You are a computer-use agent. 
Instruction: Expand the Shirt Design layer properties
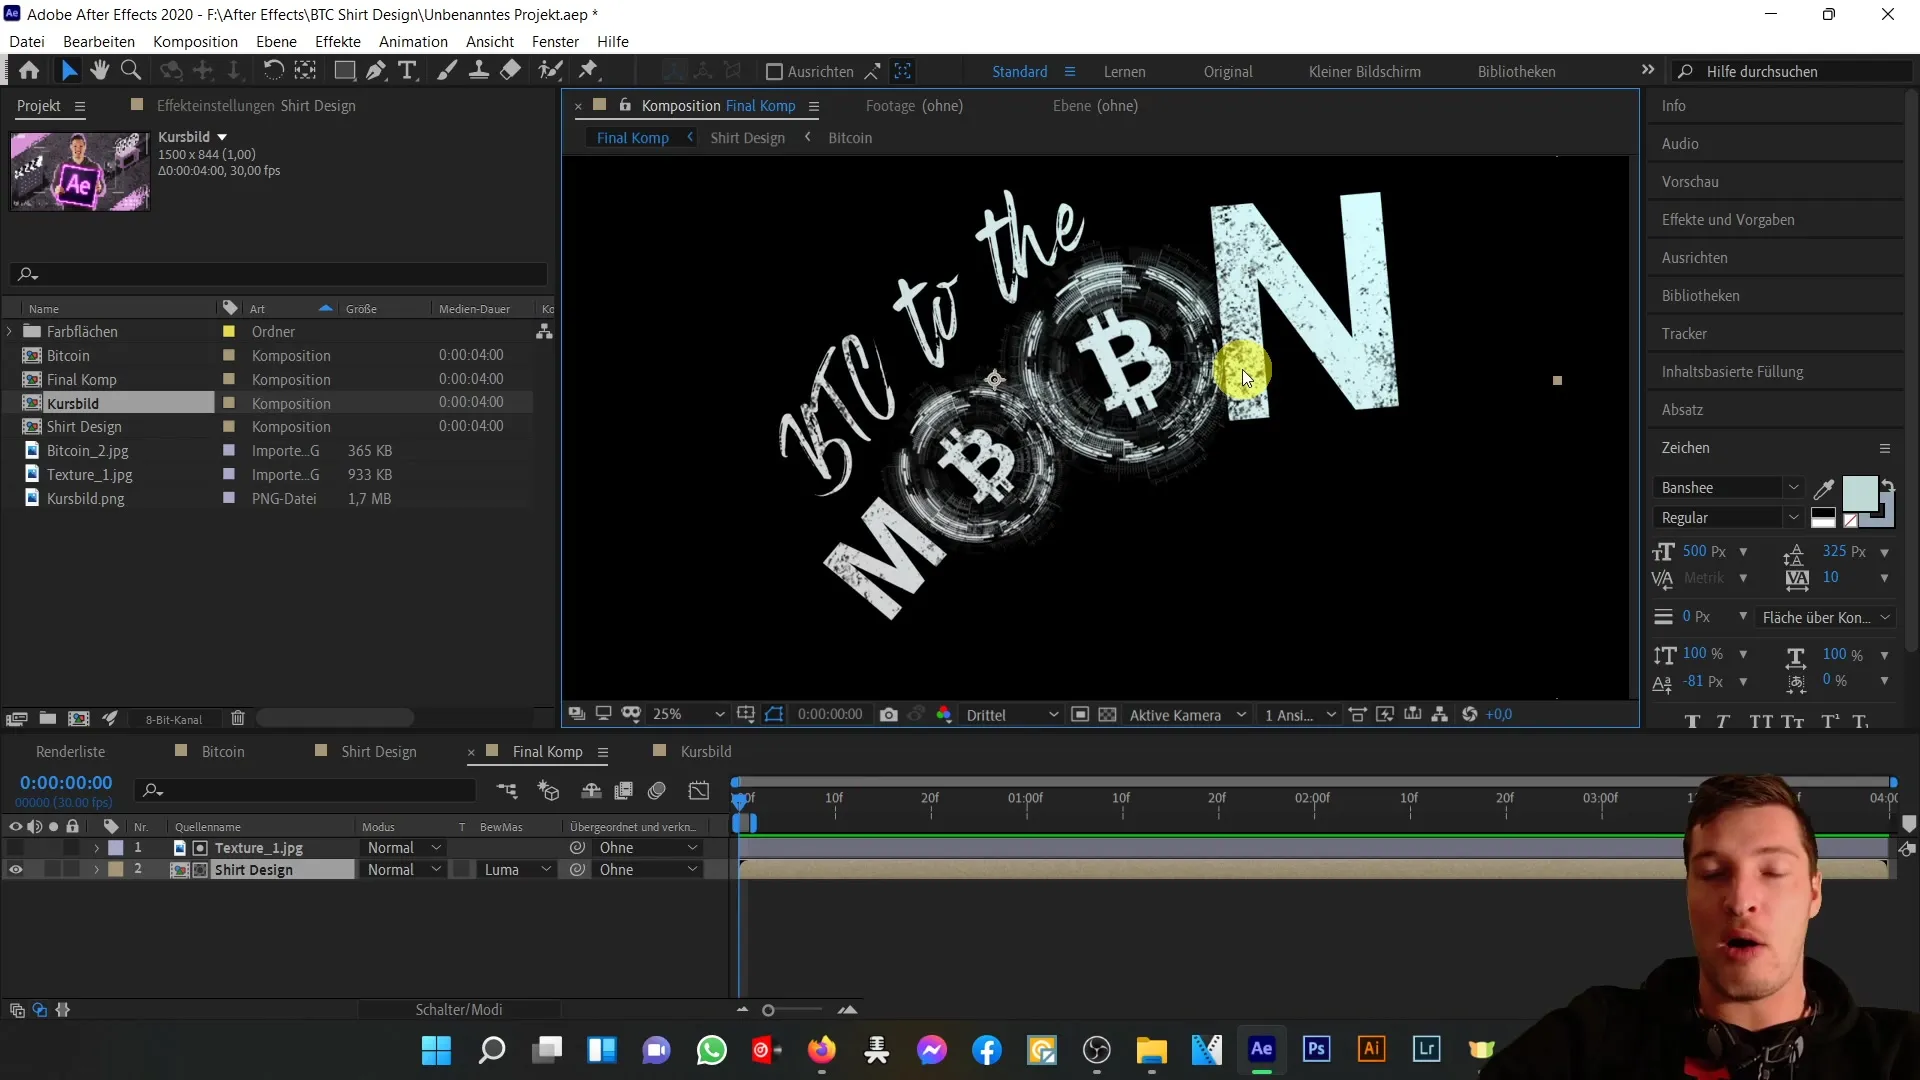coord(96,870)
